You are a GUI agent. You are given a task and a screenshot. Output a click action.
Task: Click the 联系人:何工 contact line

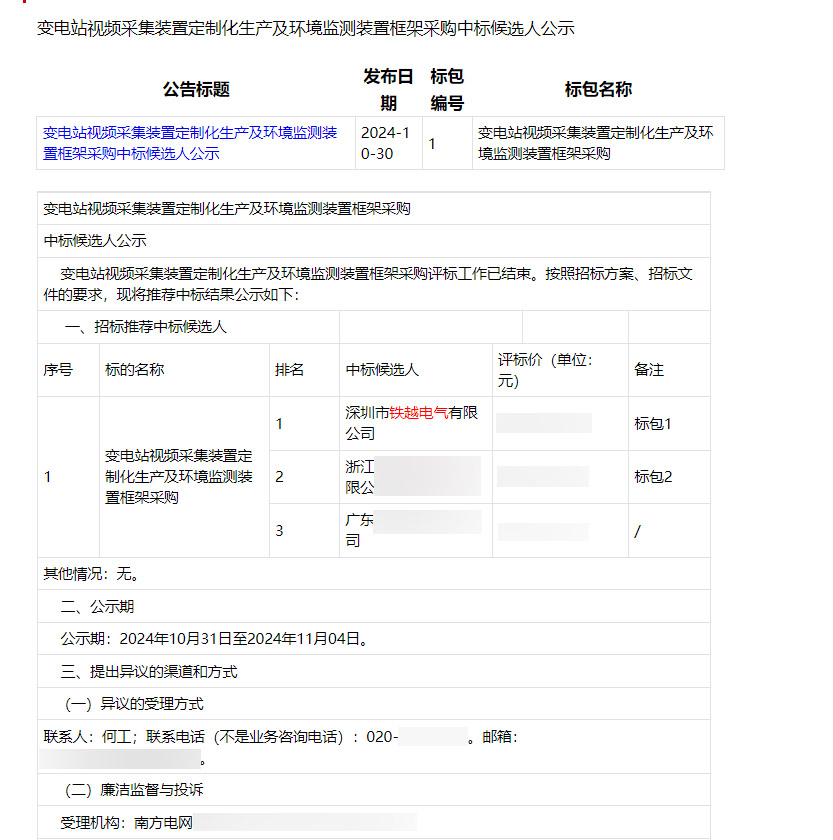220,737
